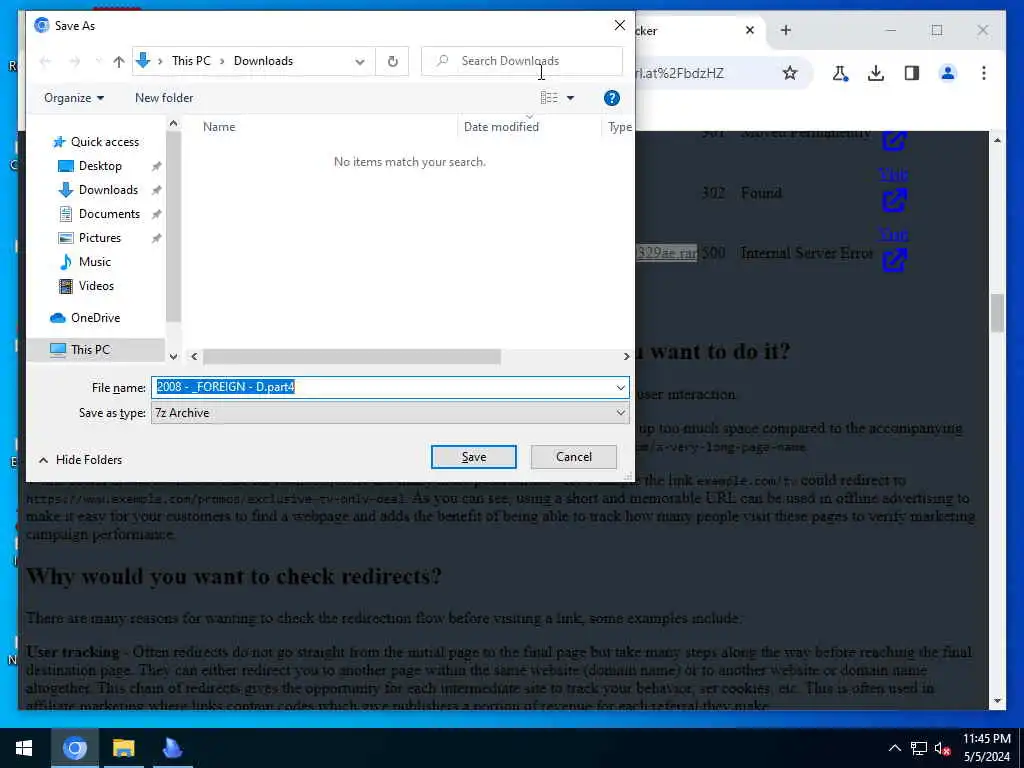1024x768 pixels.
Task: Sort by Type column header
Action: click(x=619, y=127)
